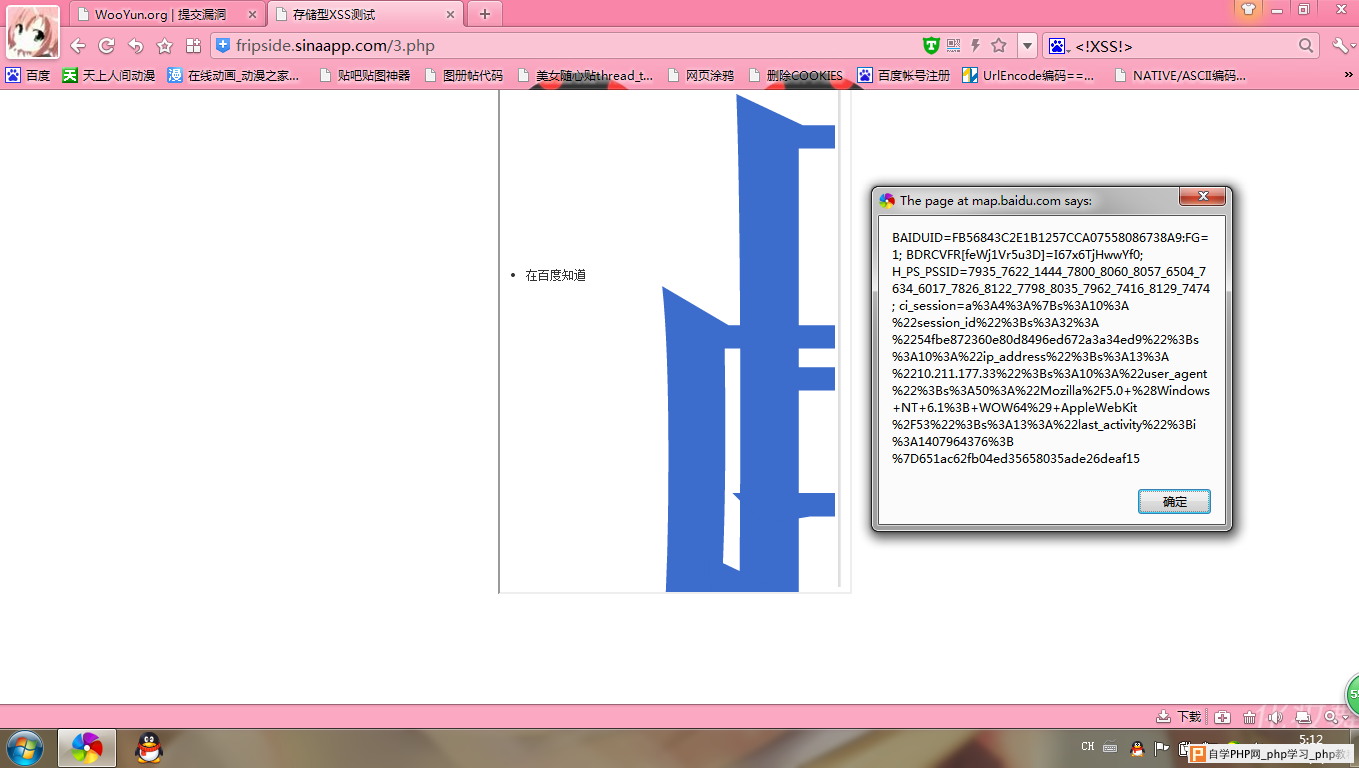1359x768 pixels.
Task: Click the undo closed tab arrow icon
Action: (136, 46)
